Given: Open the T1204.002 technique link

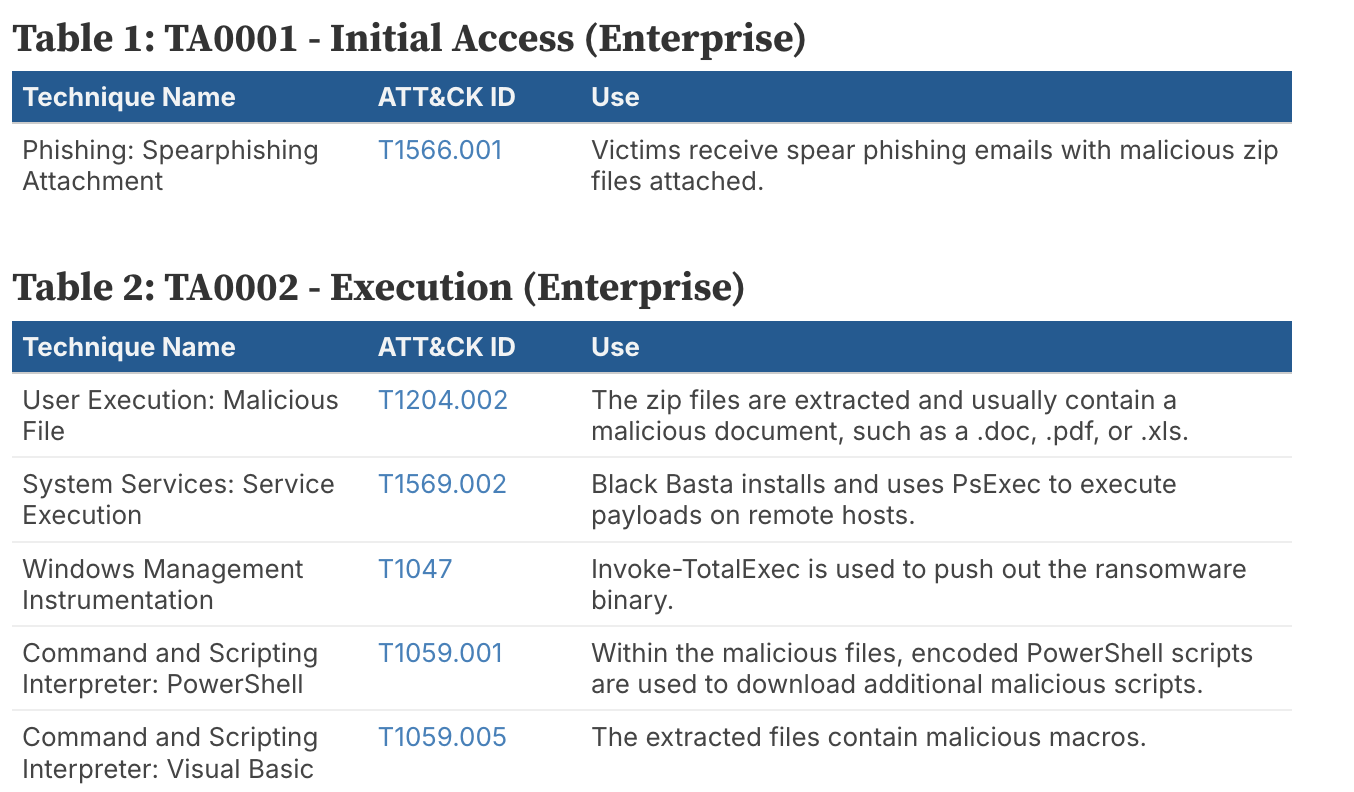Looking at the screenshot, I should [443, 400].
